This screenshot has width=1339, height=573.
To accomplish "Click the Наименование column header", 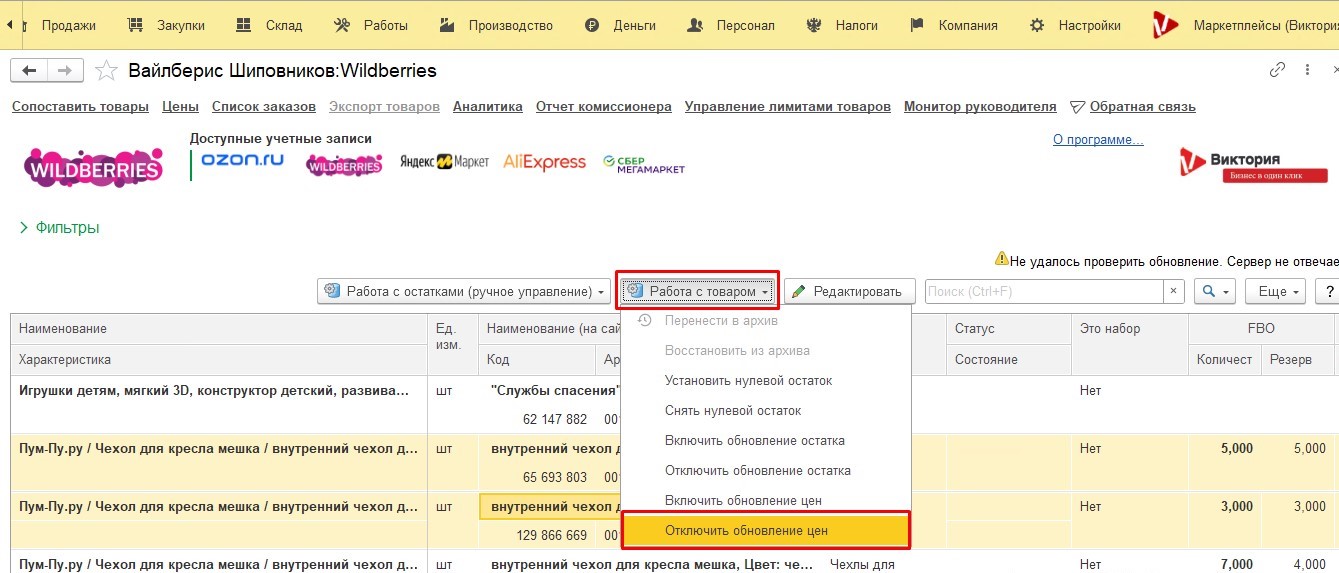I will pos(219,328).
